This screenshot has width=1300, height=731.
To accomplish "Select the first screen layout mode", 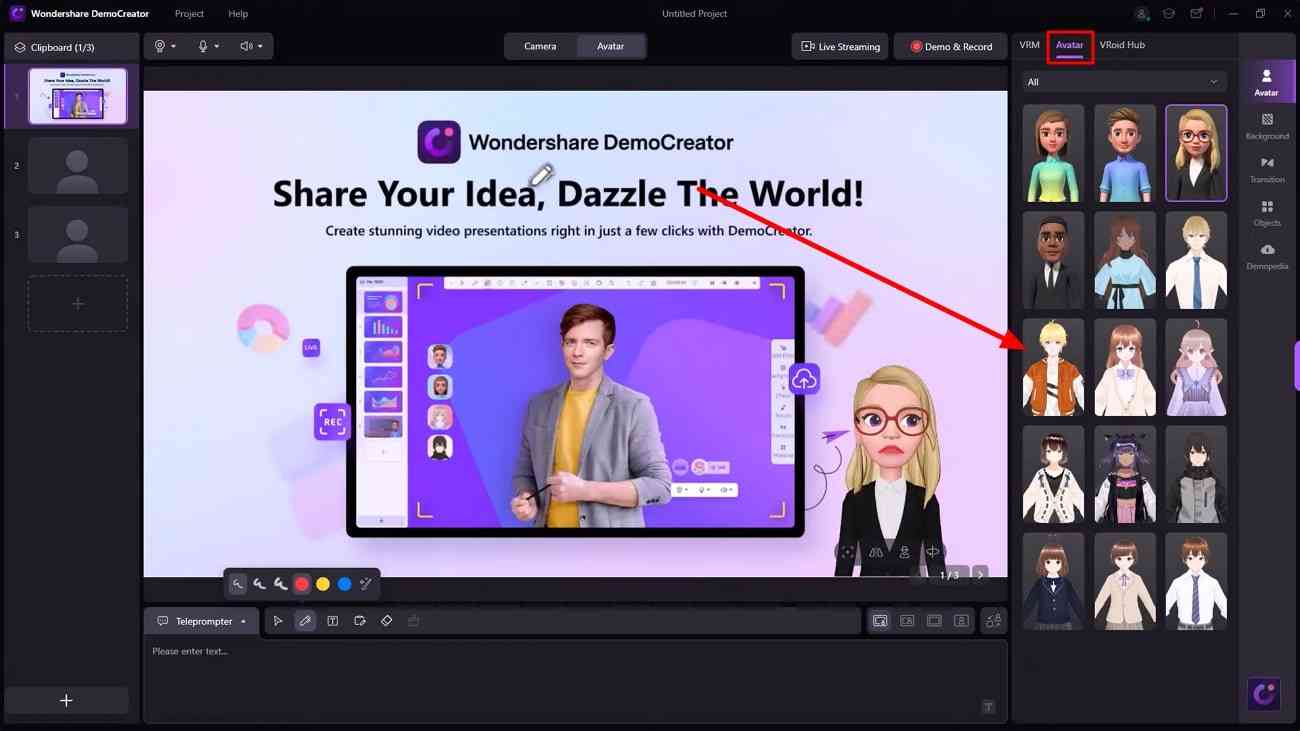I will coord(880,621).
